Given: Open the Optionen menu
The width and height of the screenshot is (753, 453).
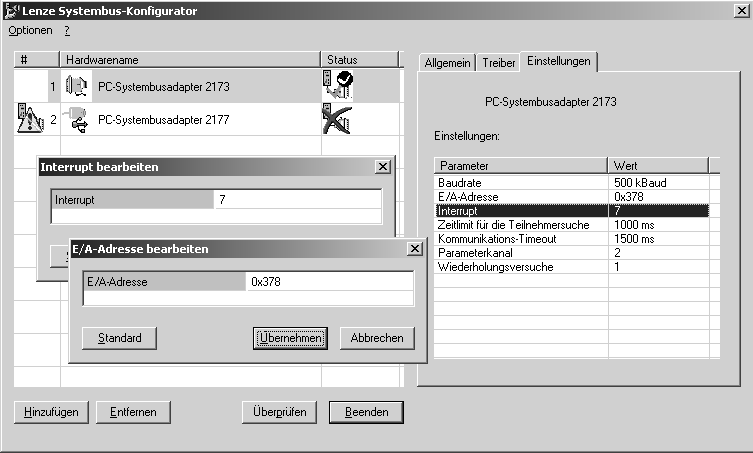Looking at the screenshot, I should (x=29, y=31).
